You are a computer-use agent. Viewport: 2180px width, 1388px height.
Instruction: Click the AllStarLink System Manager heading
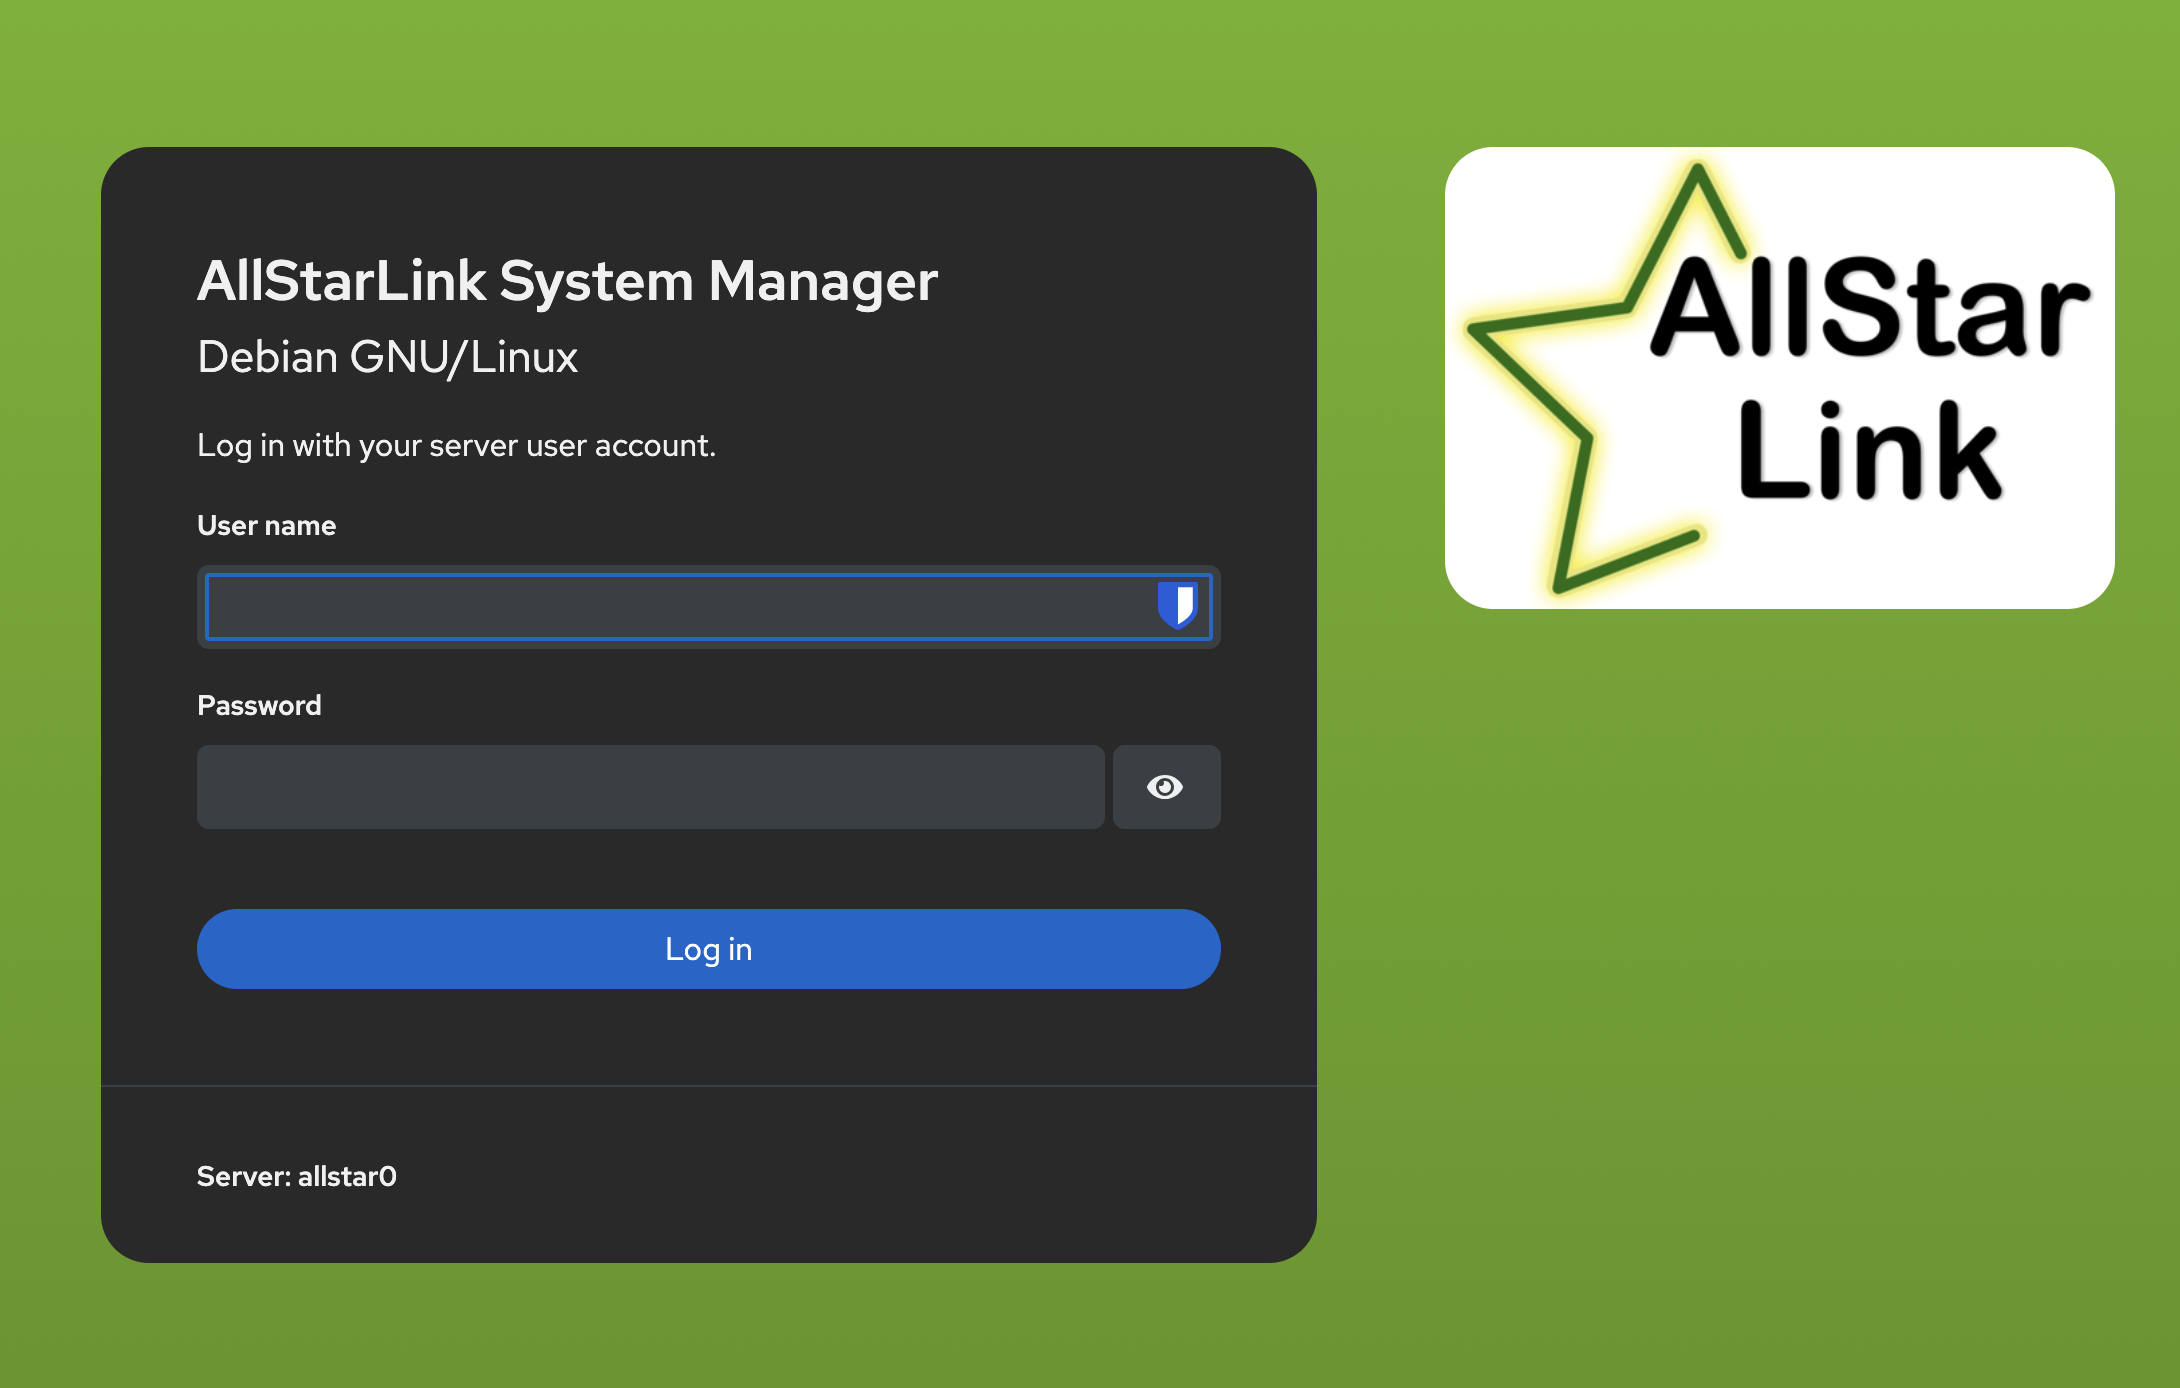[x=567, y=282]
